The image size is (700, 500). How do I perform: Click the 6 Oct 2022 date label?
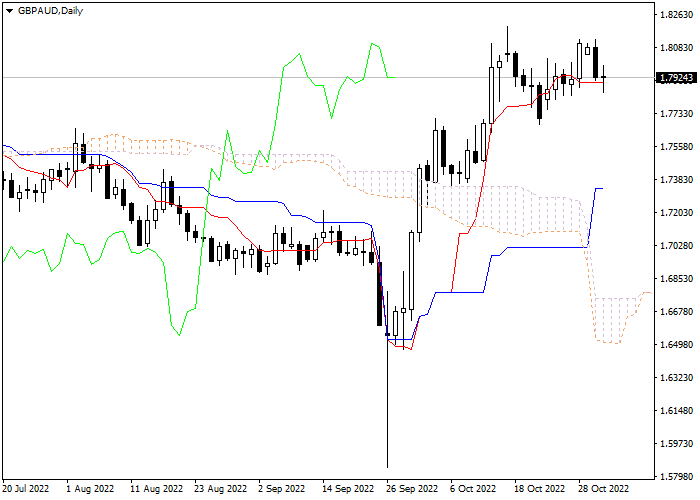[473, 489]
